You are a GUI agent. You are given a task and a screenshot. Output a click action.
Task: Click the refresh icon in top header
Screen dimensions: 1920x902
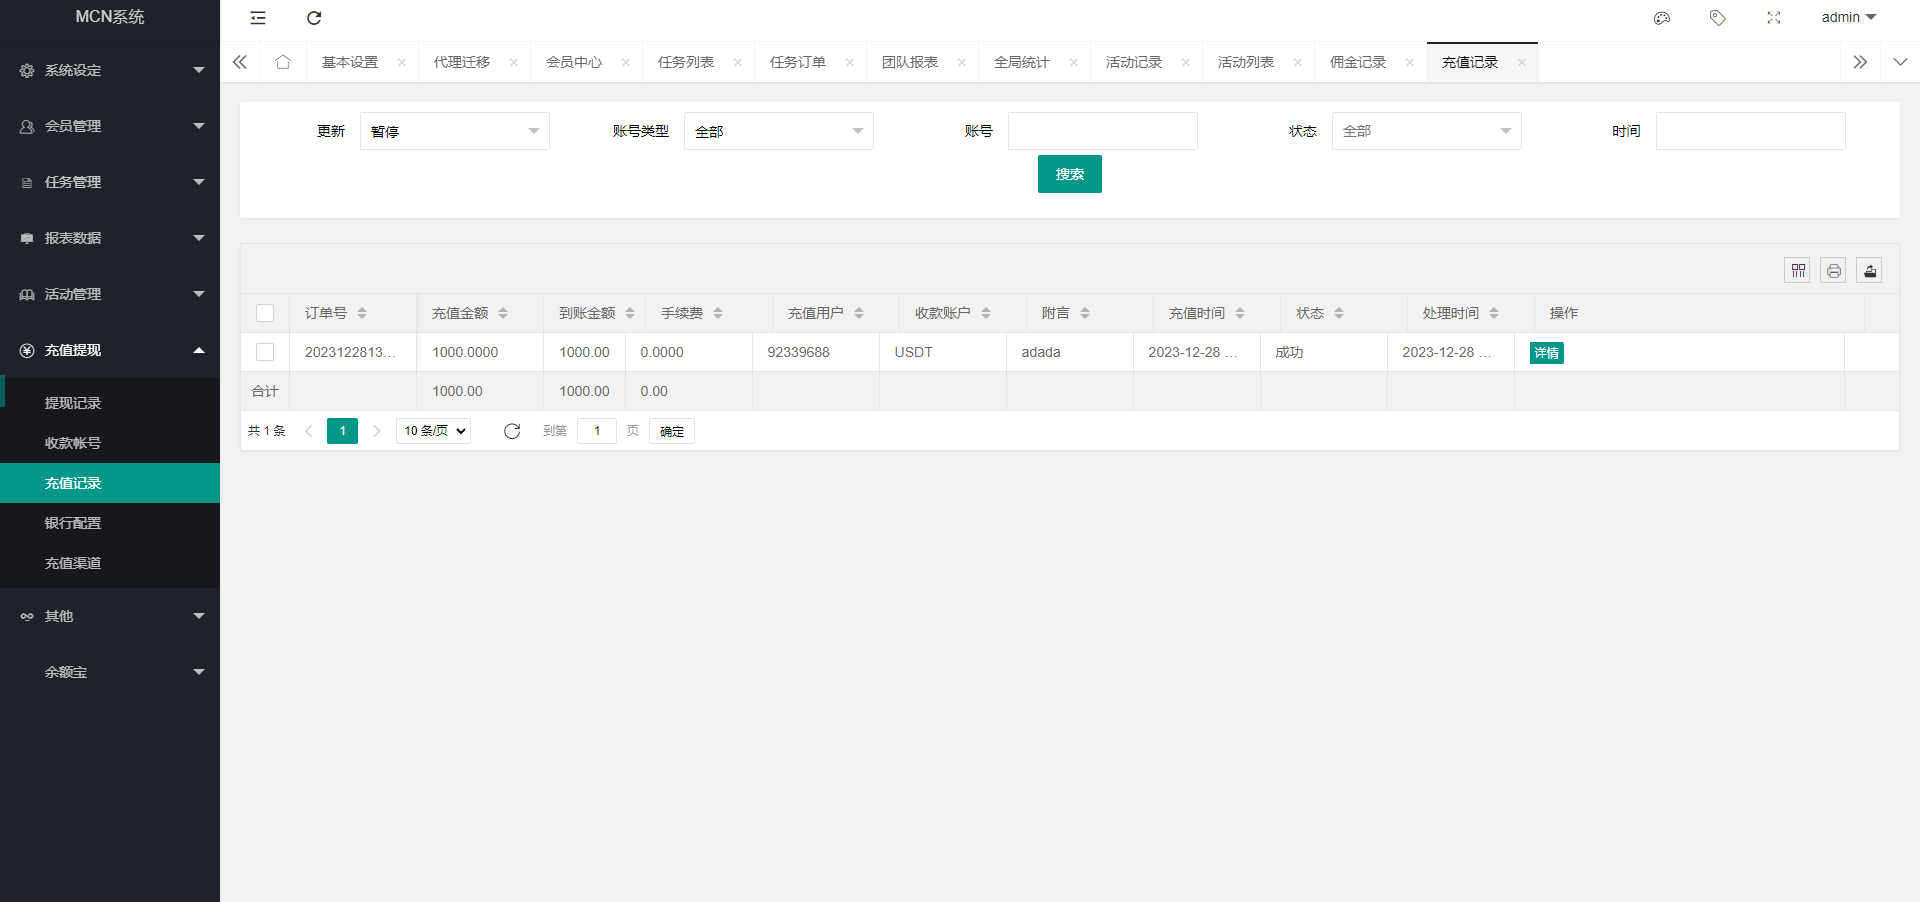[314, 18]
